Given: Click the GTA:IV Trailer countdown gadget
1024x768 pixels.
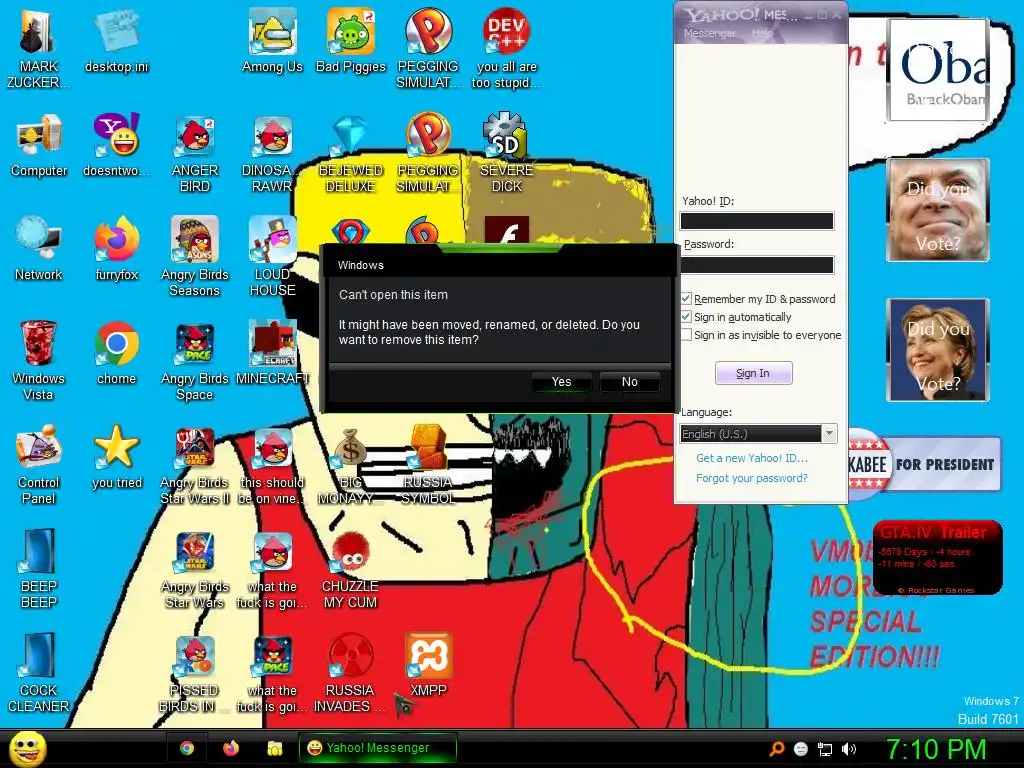Looking at the screenshot, I should [x=937, y=558].
